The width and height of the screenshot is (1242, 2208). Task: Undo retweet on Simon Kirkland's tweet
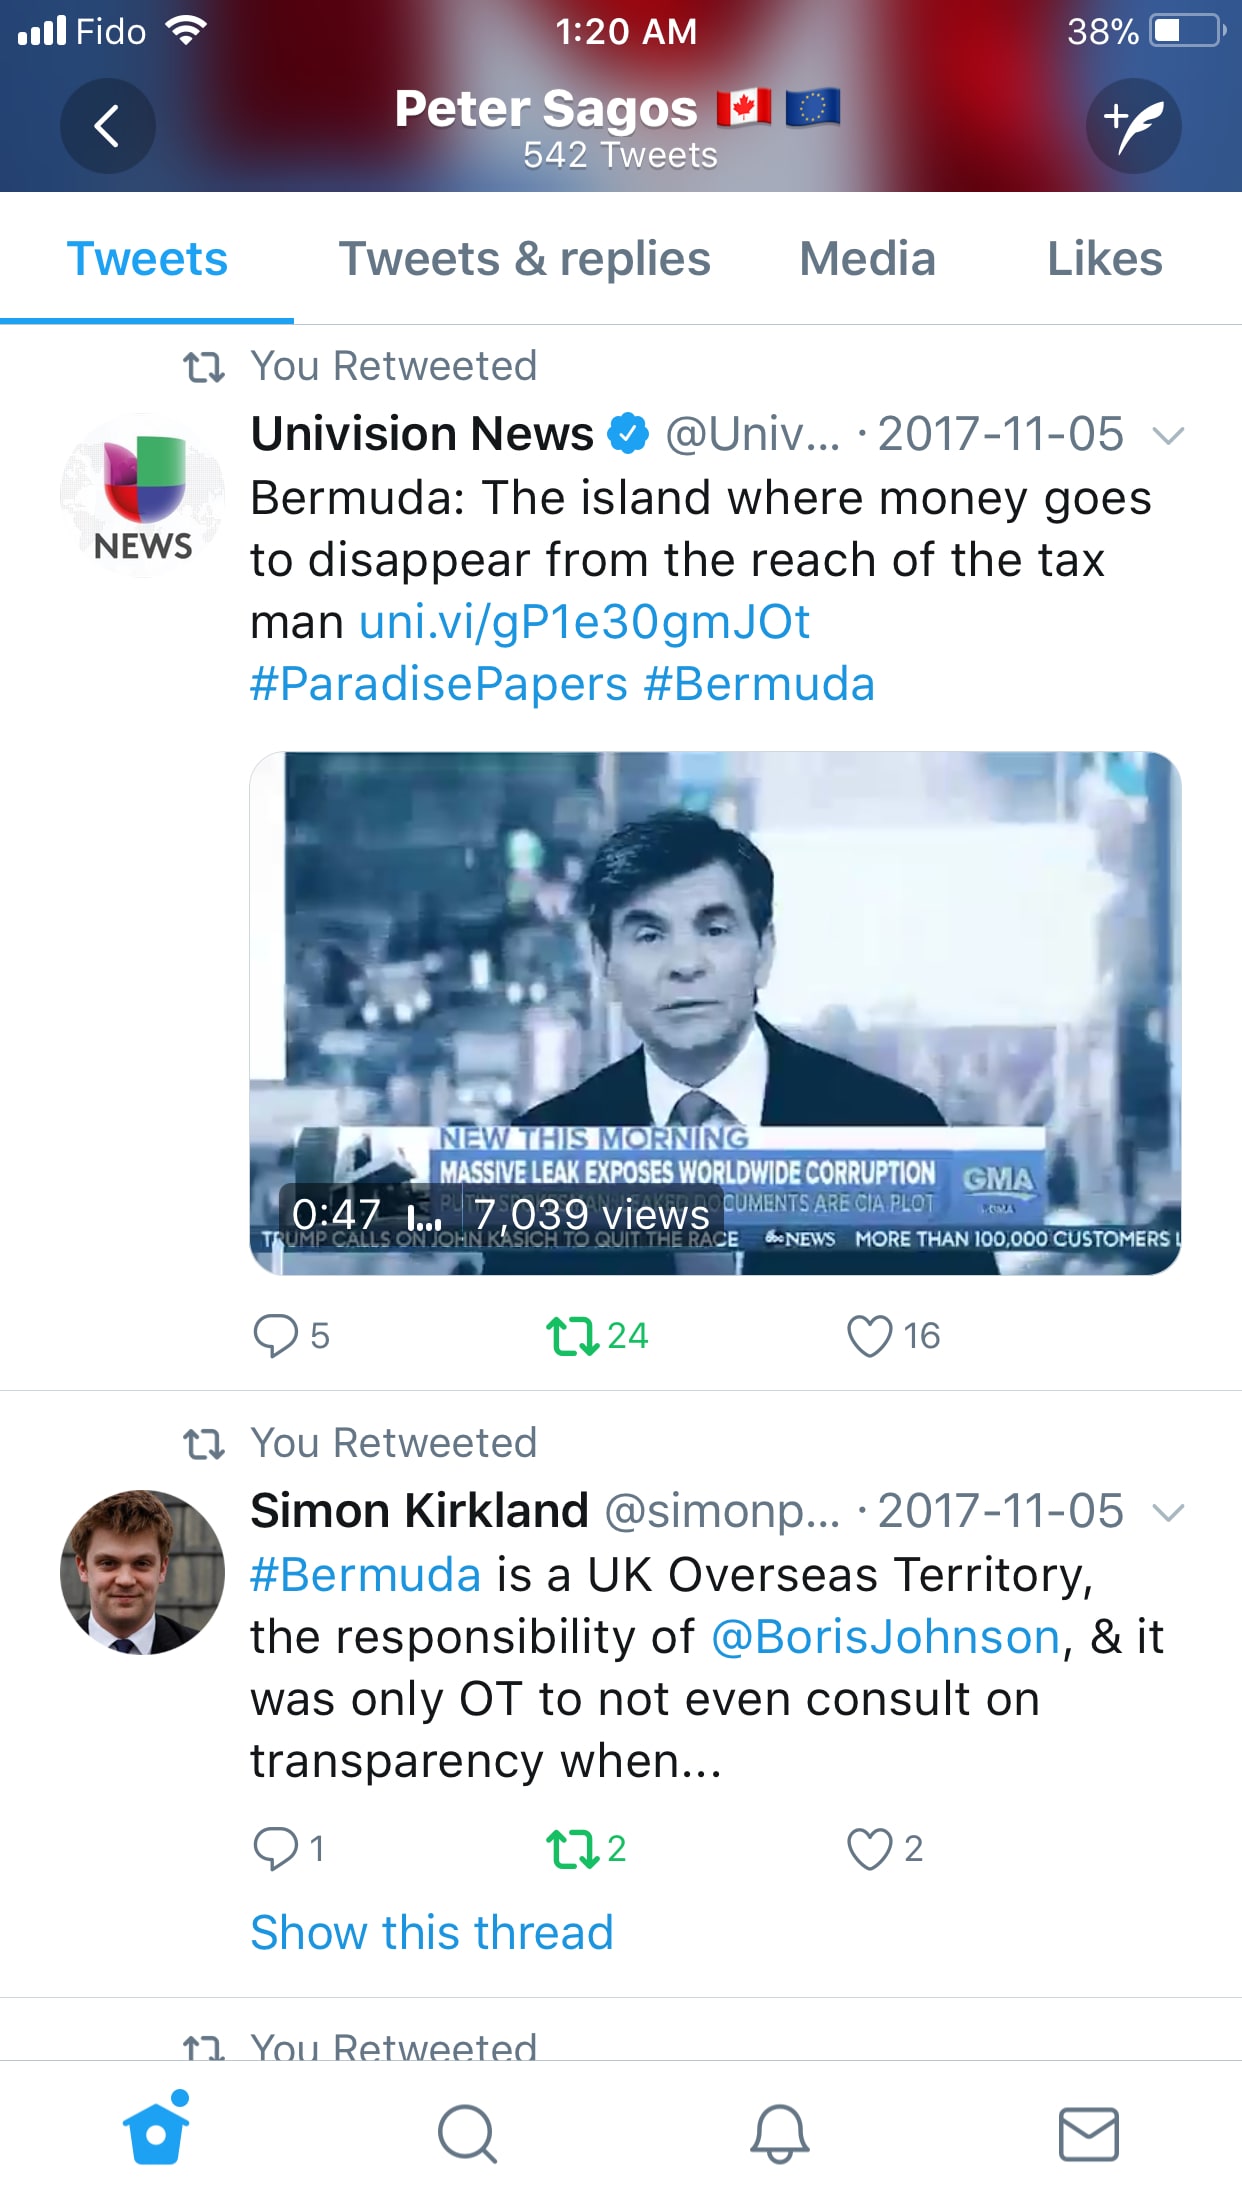[x=586, y=1849]
